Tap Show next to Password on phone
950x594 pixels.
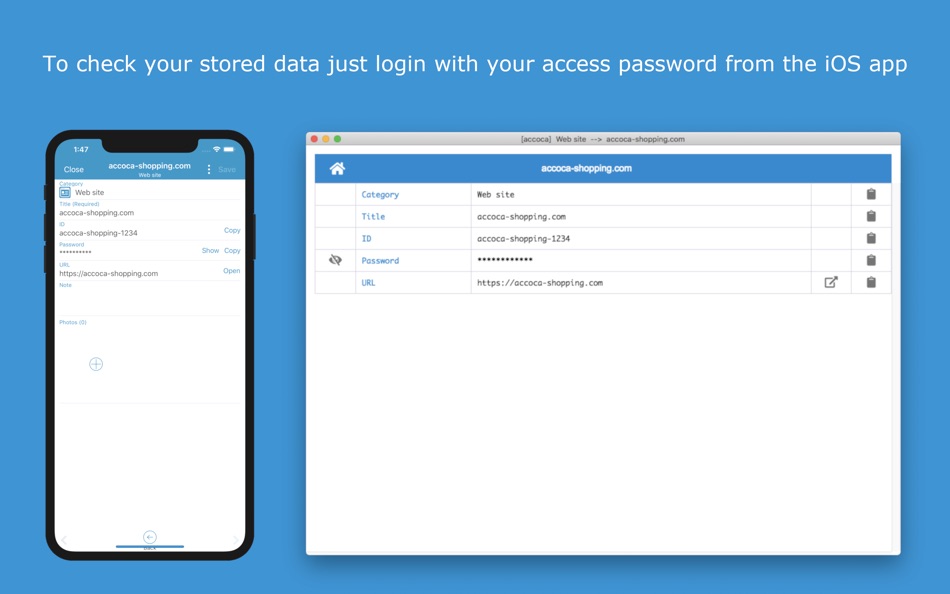click(x=210, y=250)
